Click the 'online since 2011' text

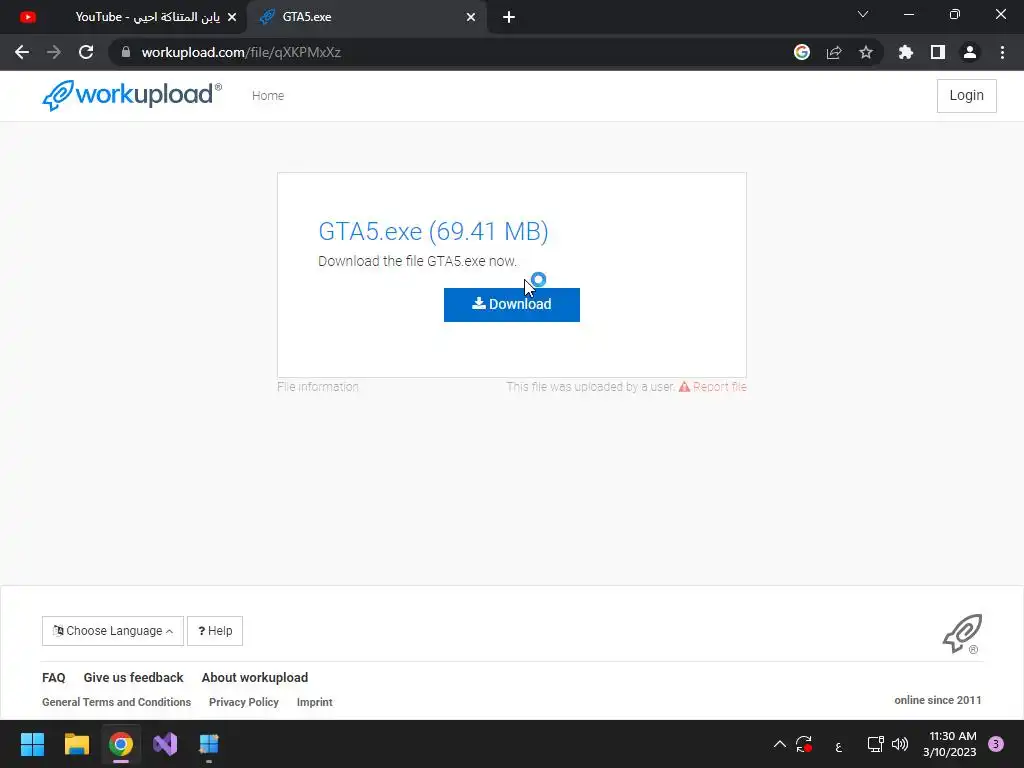pyautogui.click(x=938, y=700)
